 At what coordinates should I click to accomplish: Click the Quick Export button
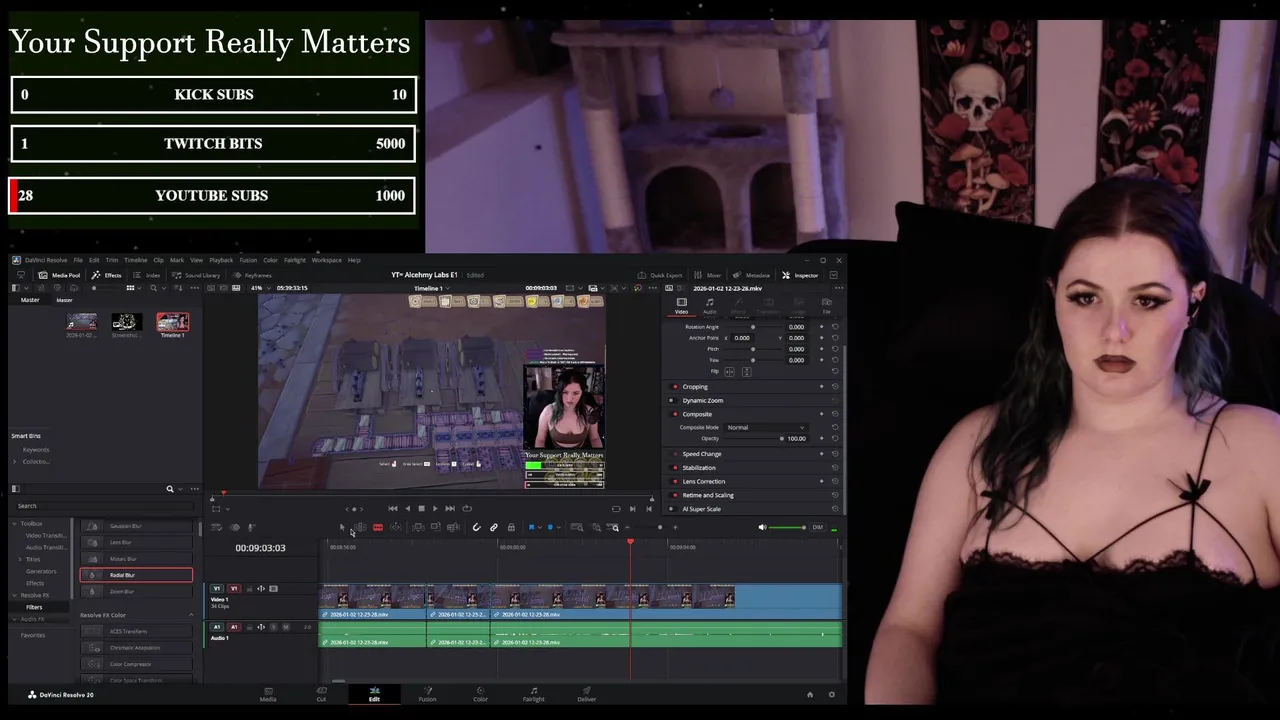(x=660, y=275)
